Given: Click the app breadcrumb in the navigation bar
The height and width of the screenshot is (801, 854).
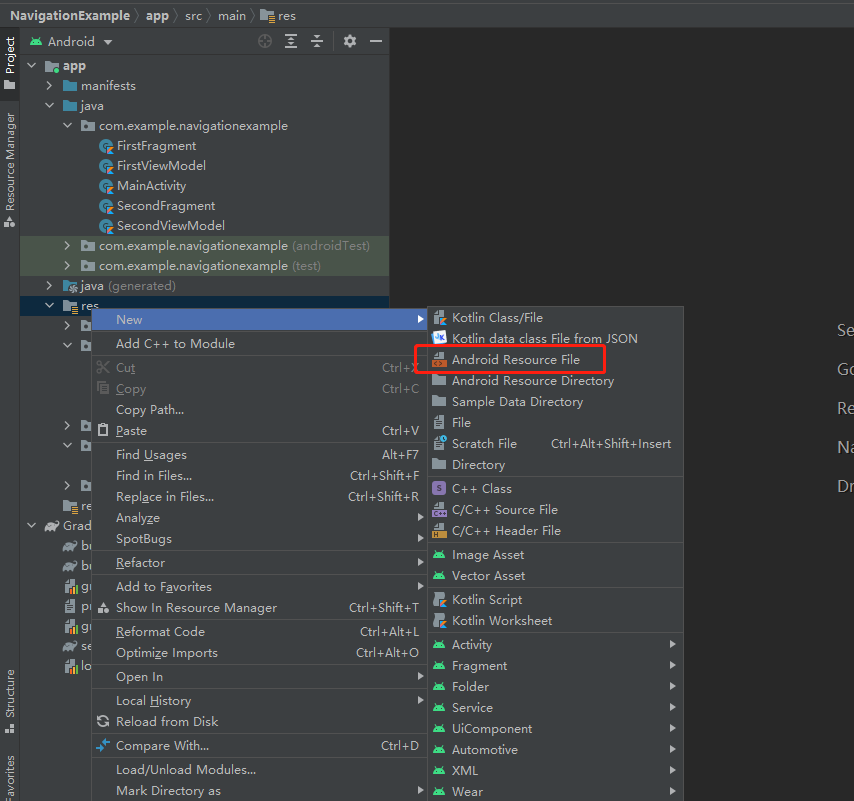Looking at the screenshot, I should (x=157, y=15).
